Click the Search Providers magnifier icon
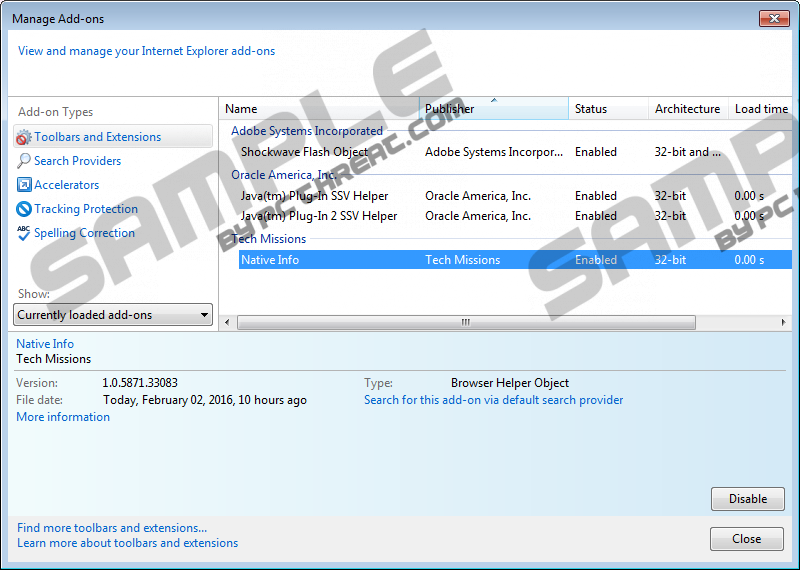The width and height of the screenshot is (800, 570). (x=25, y=161)
